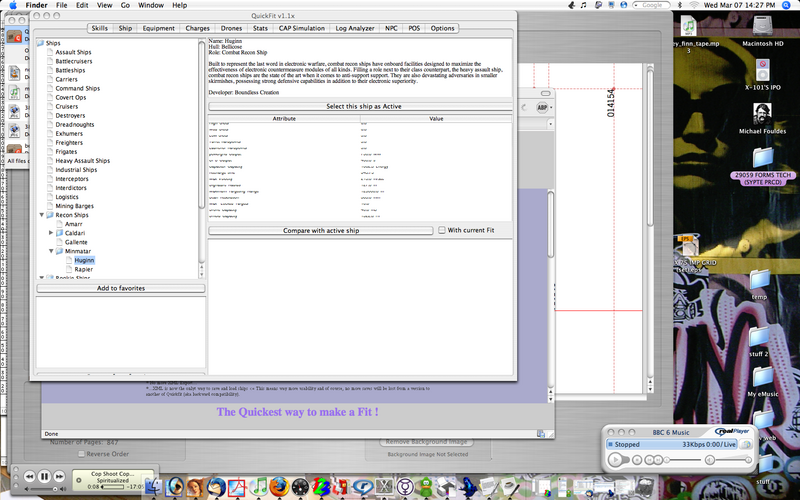Click Compare with active ship button
This screenshot has width=800, height=500.
pyautogui.click(x=321, y=231)
